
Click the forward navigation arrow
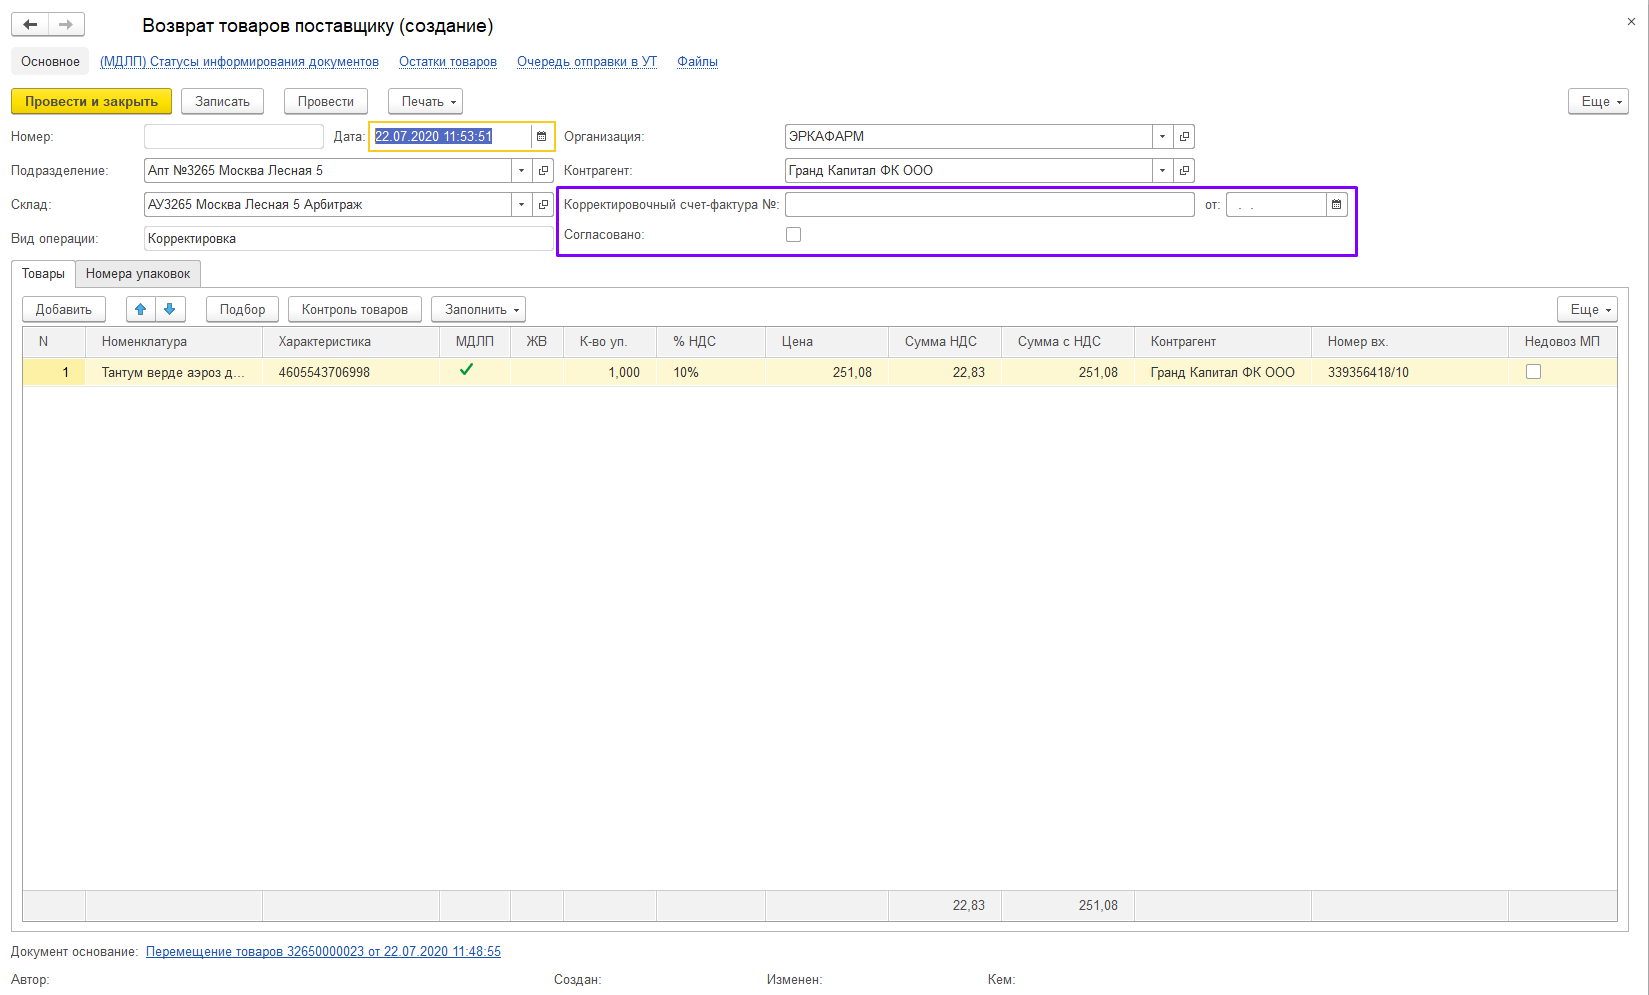[66, 25]
